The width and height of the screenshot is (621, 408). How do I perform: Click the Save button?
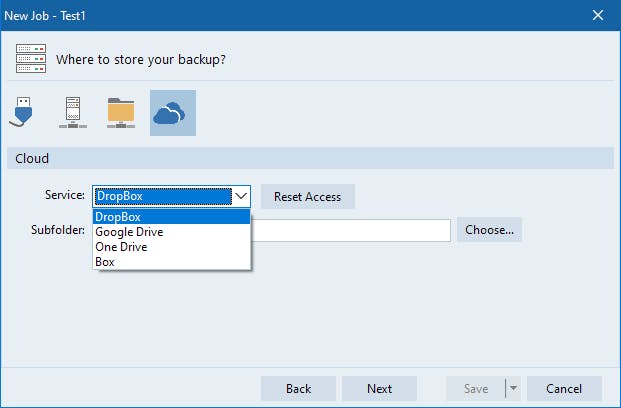tap(475, 388)
